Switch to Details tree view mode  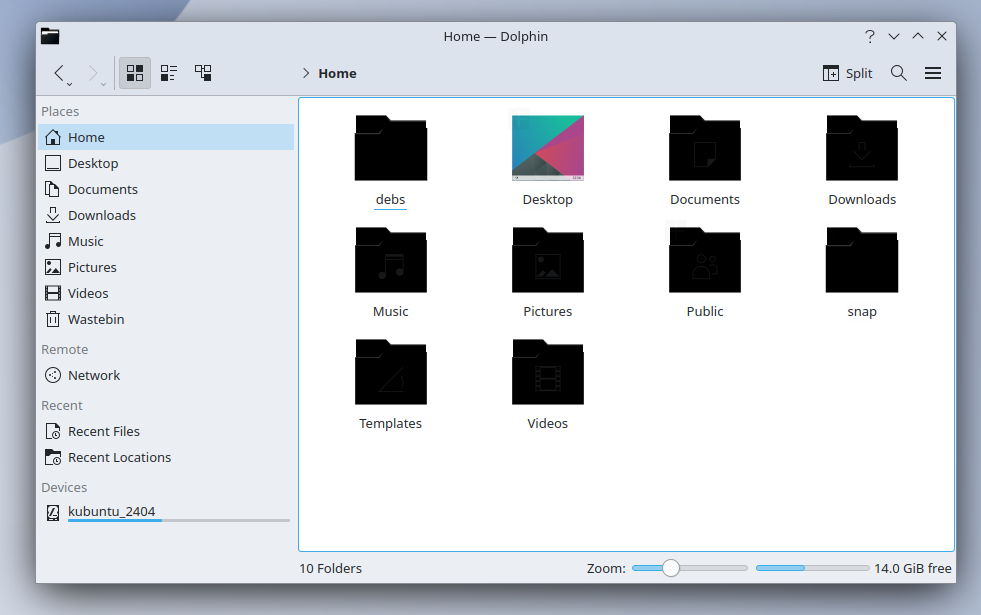[x=203, y=73]
